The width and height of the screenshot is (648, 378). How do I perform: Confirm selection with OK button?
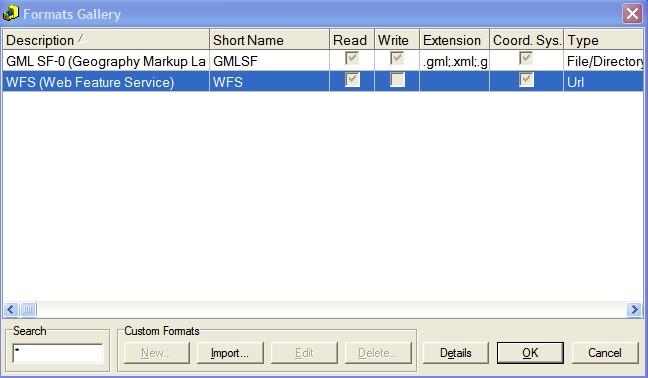tap(530, 353)
